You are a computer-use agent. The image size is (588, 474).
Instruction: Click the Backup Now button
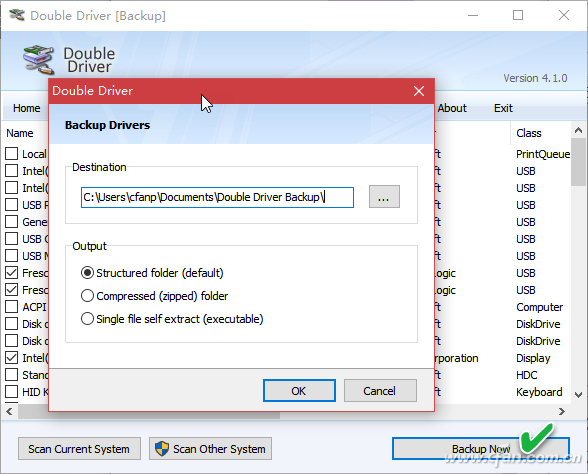[x=481, y=448]
